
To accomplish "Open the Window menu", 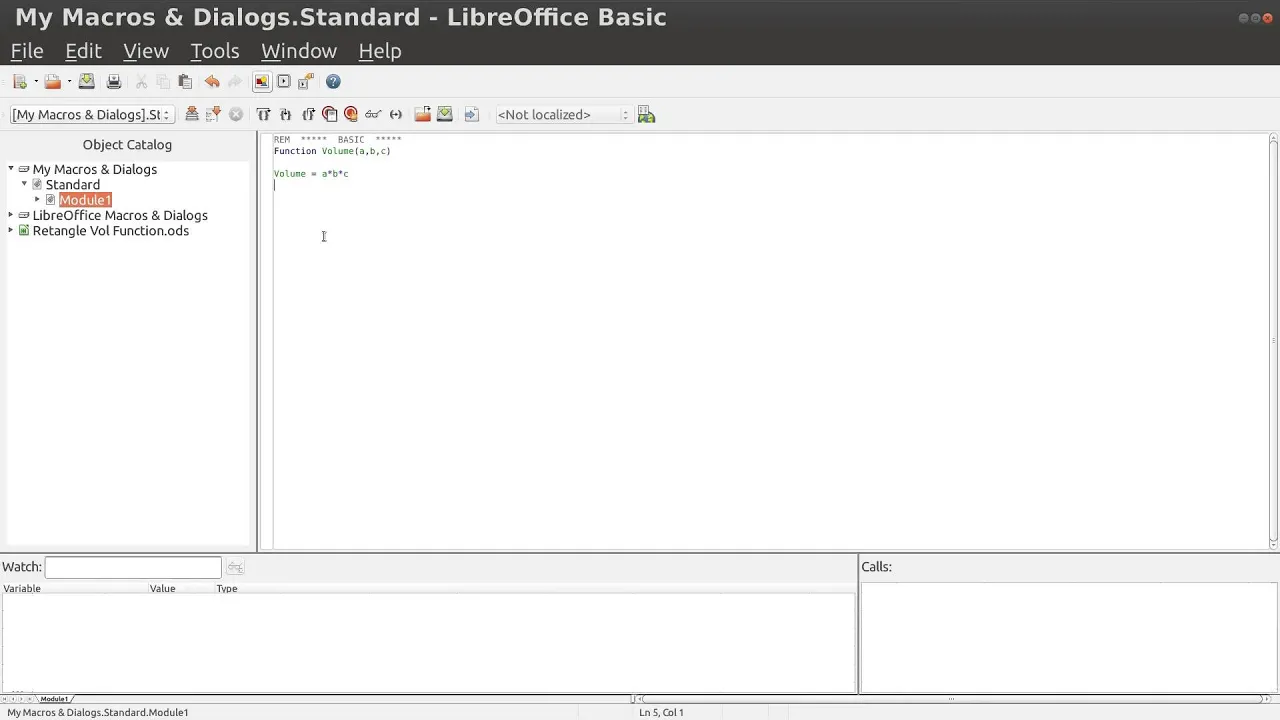I will 299,51.
